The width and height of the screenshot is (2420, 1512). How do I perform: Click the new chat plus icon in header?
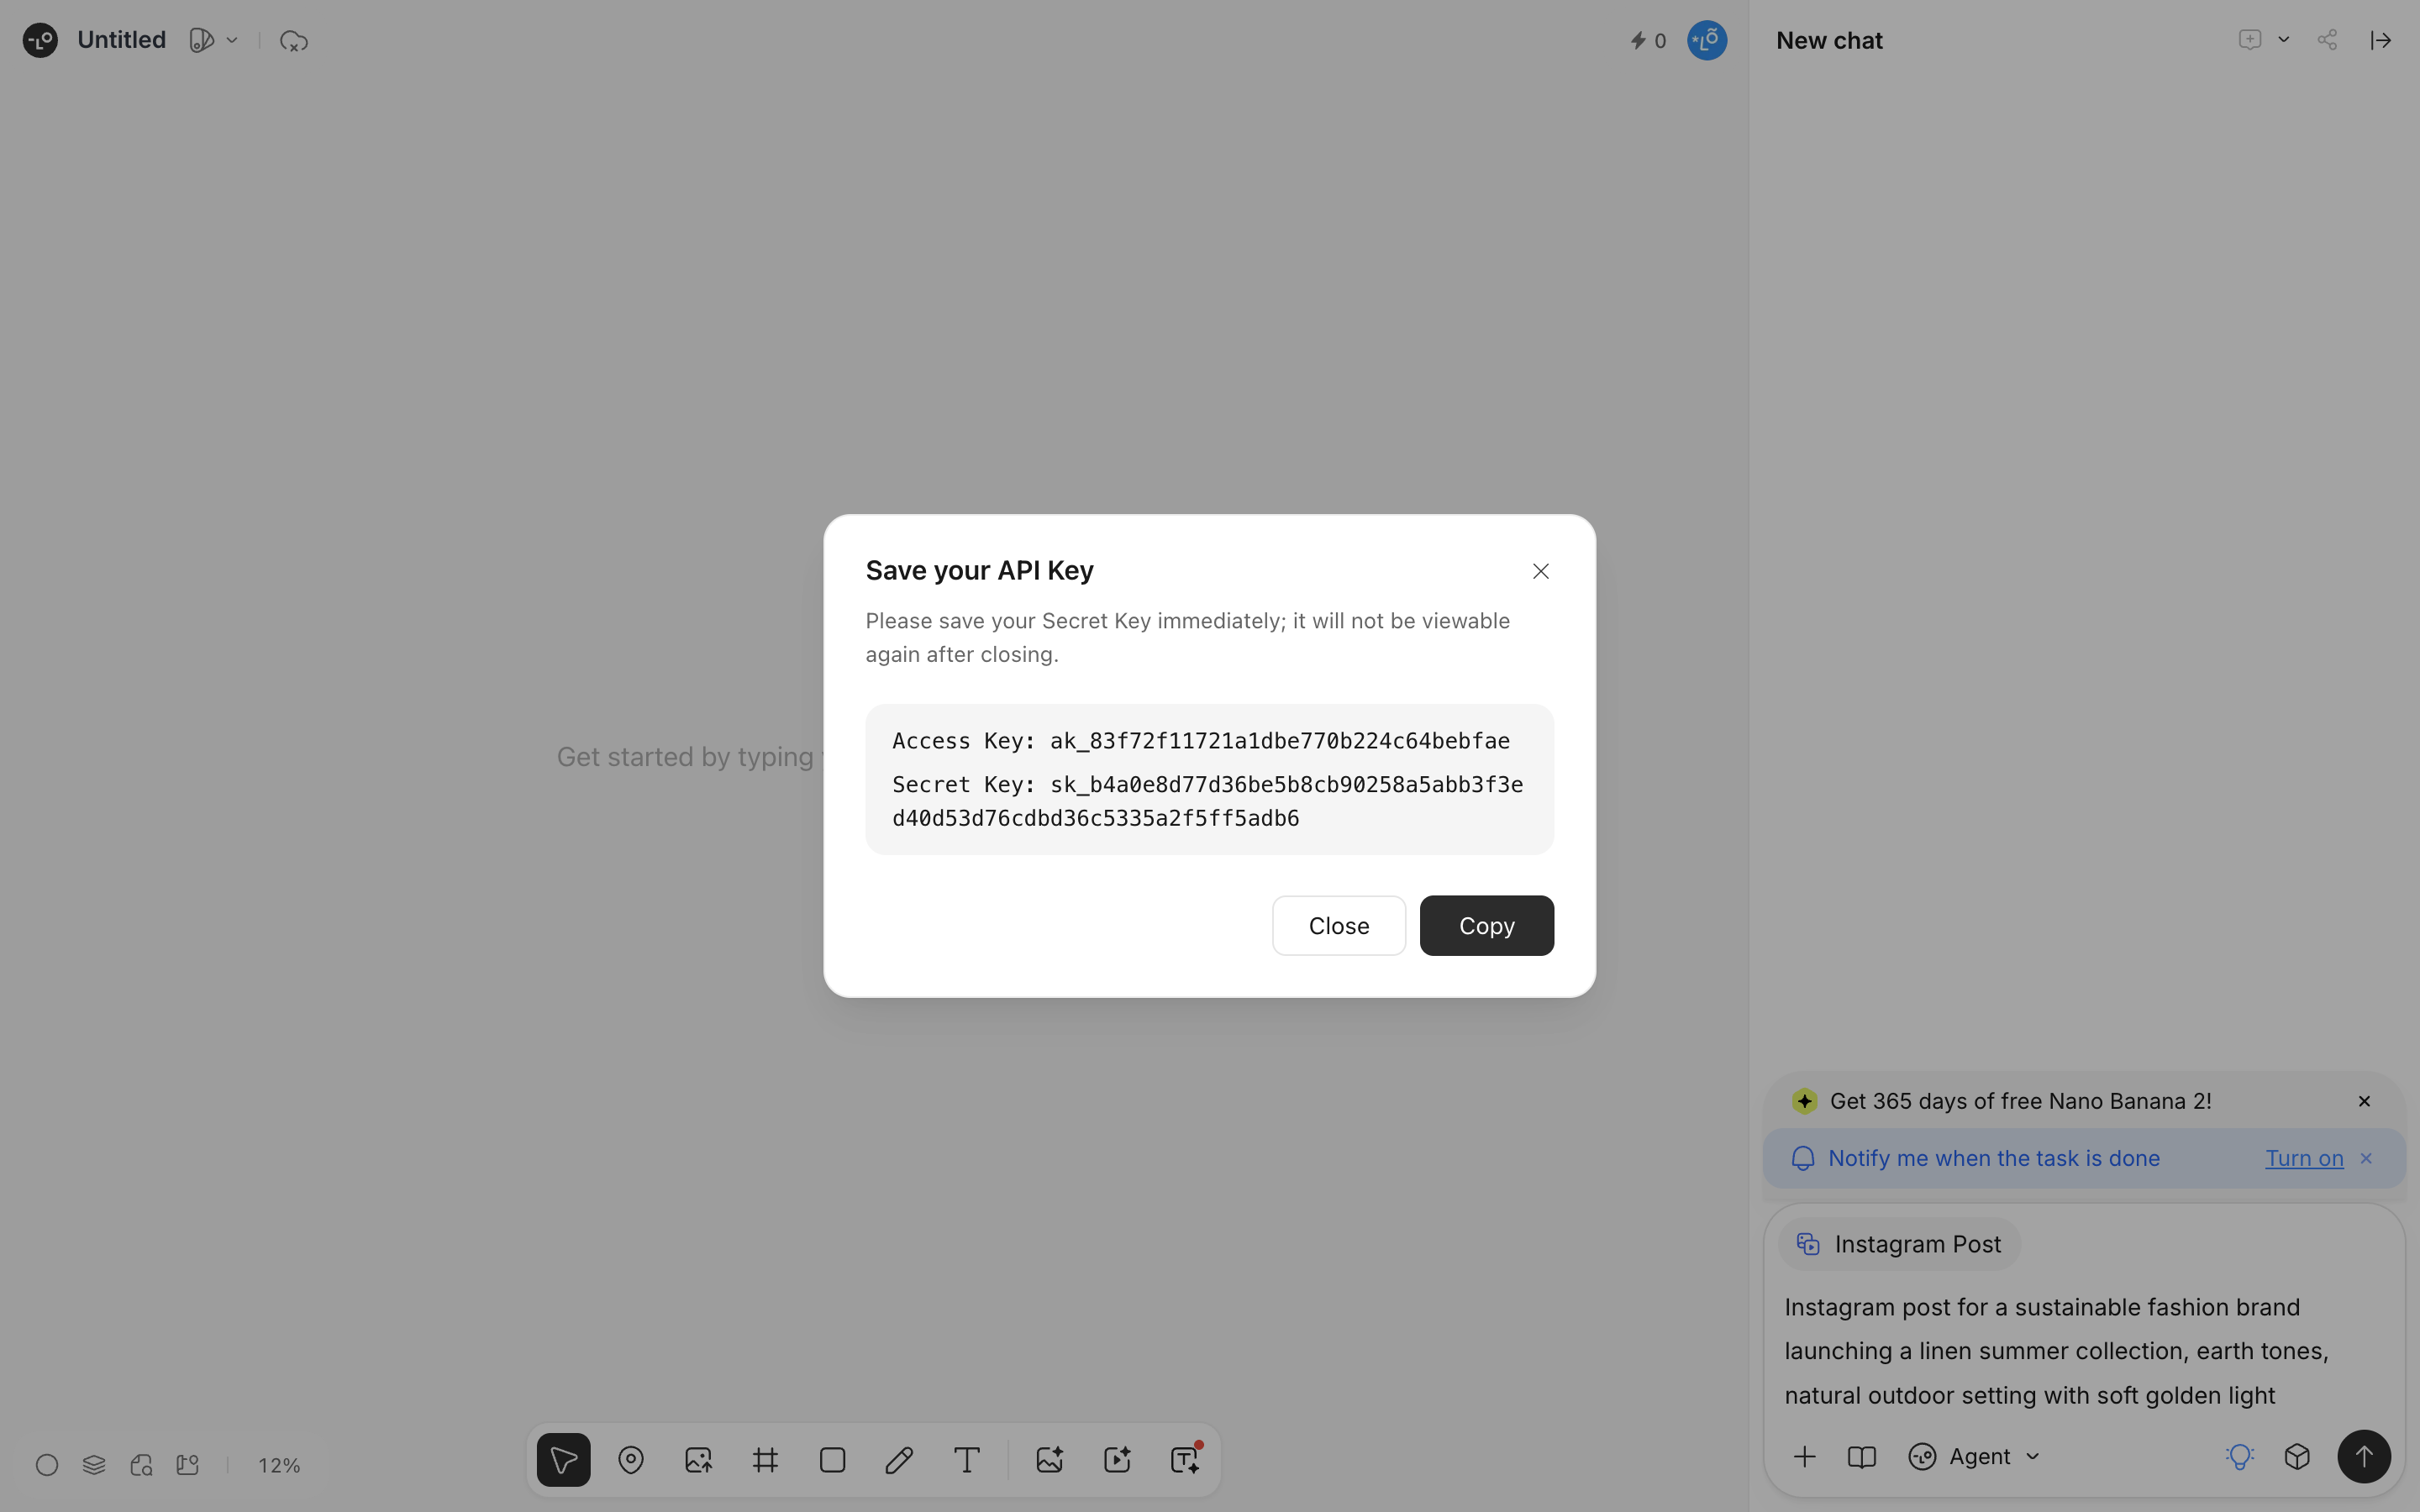pyautogui.click(x=2249, y=40)
